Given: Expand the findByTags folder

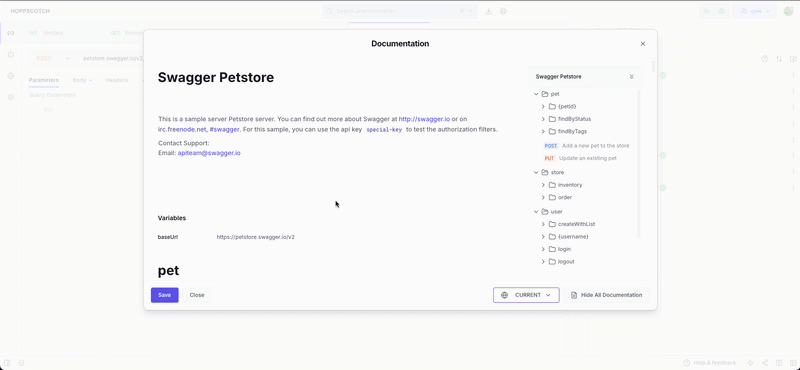Looking at the screenshot, I should pos(543,132).
